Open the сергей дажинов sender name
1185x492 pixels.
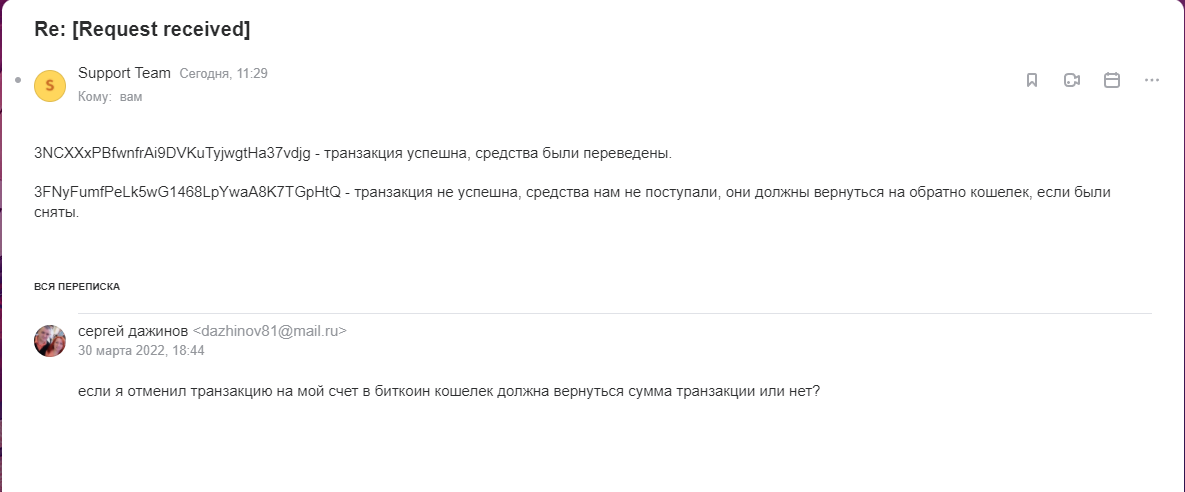point(132,331)
